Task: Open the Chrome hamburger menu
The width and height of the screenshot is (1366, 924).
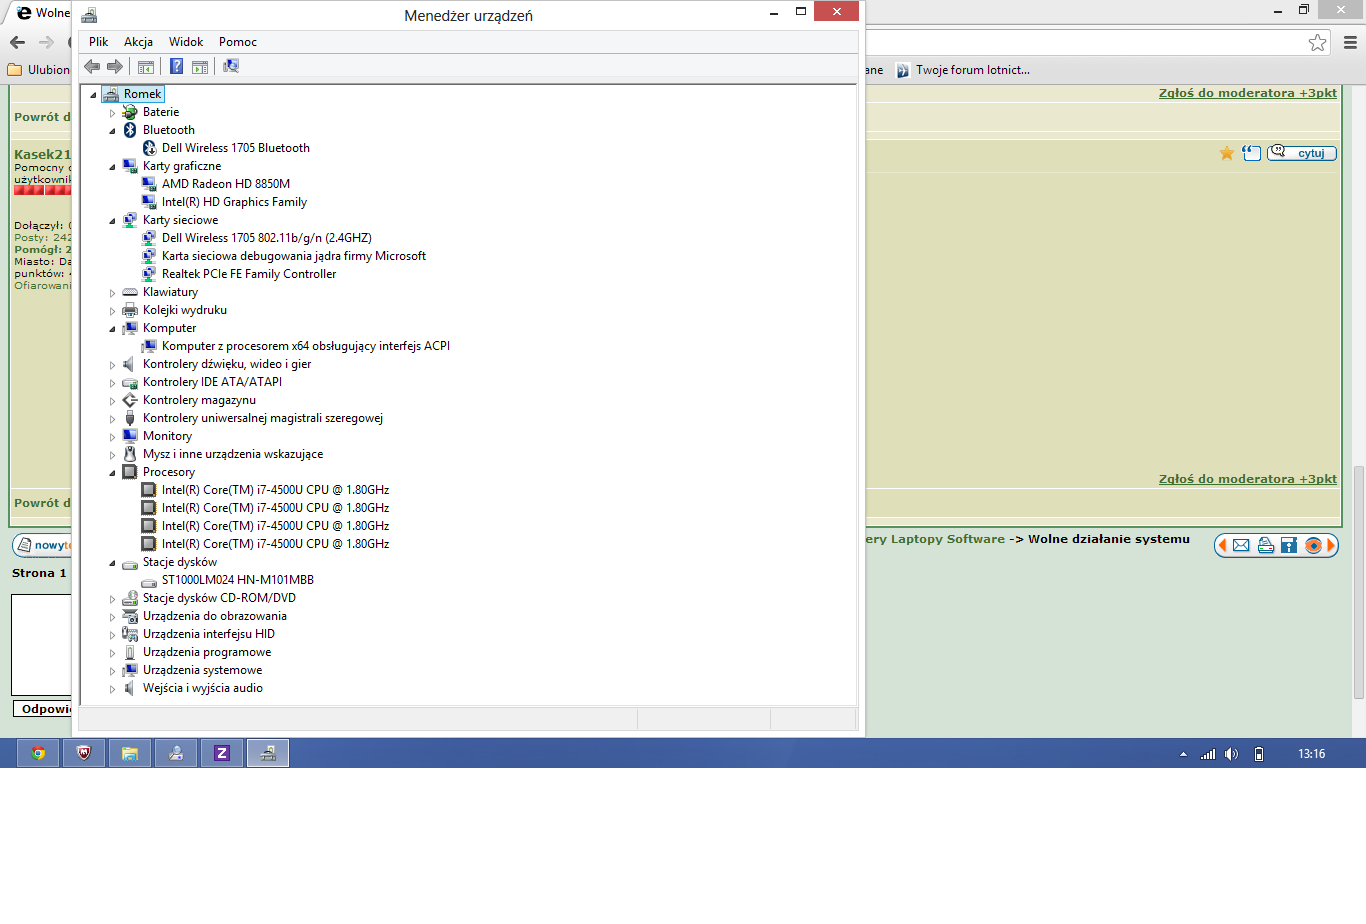Action: [x=1350, y=42]
